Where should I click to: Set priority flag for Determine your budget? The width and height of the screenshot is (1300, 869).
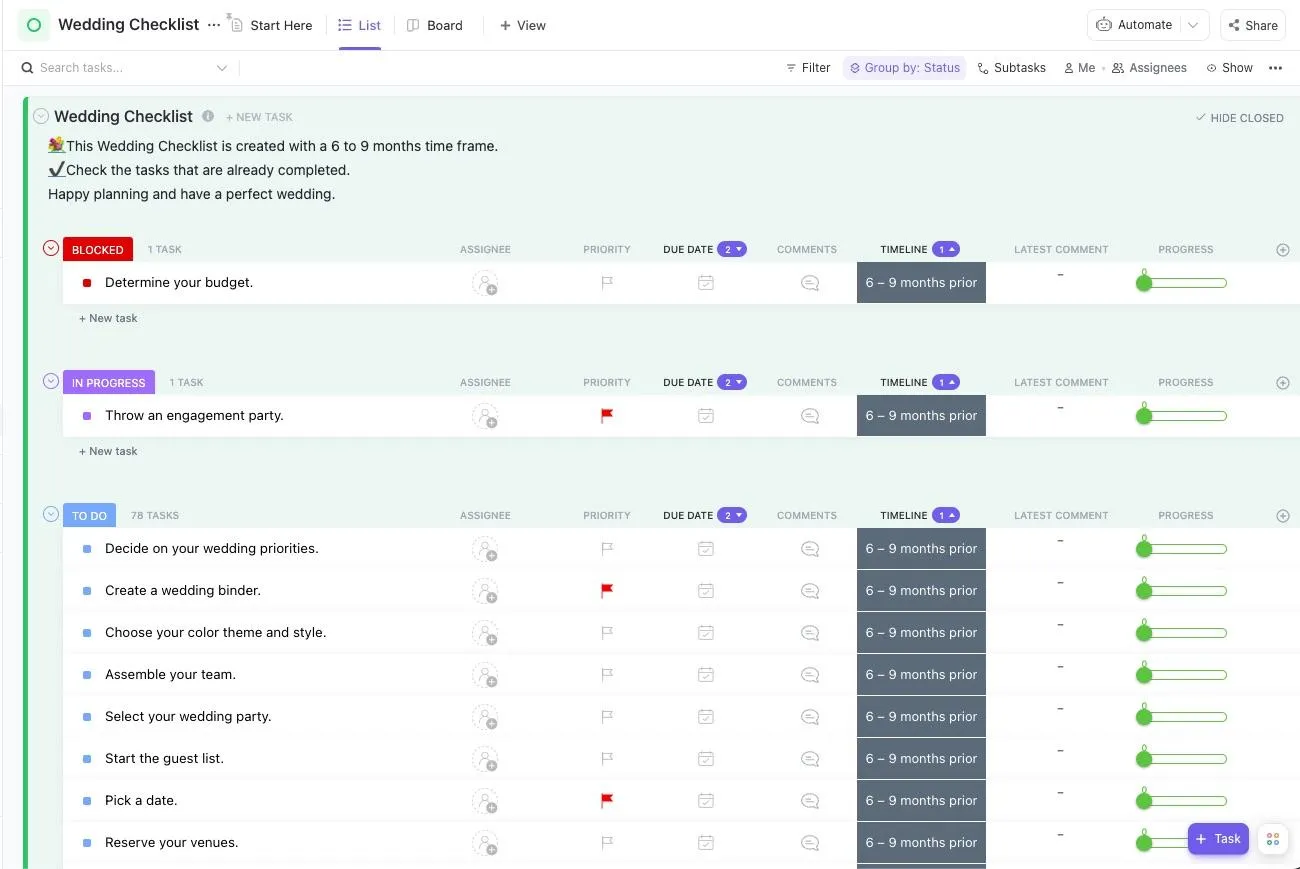coord(607,283)
